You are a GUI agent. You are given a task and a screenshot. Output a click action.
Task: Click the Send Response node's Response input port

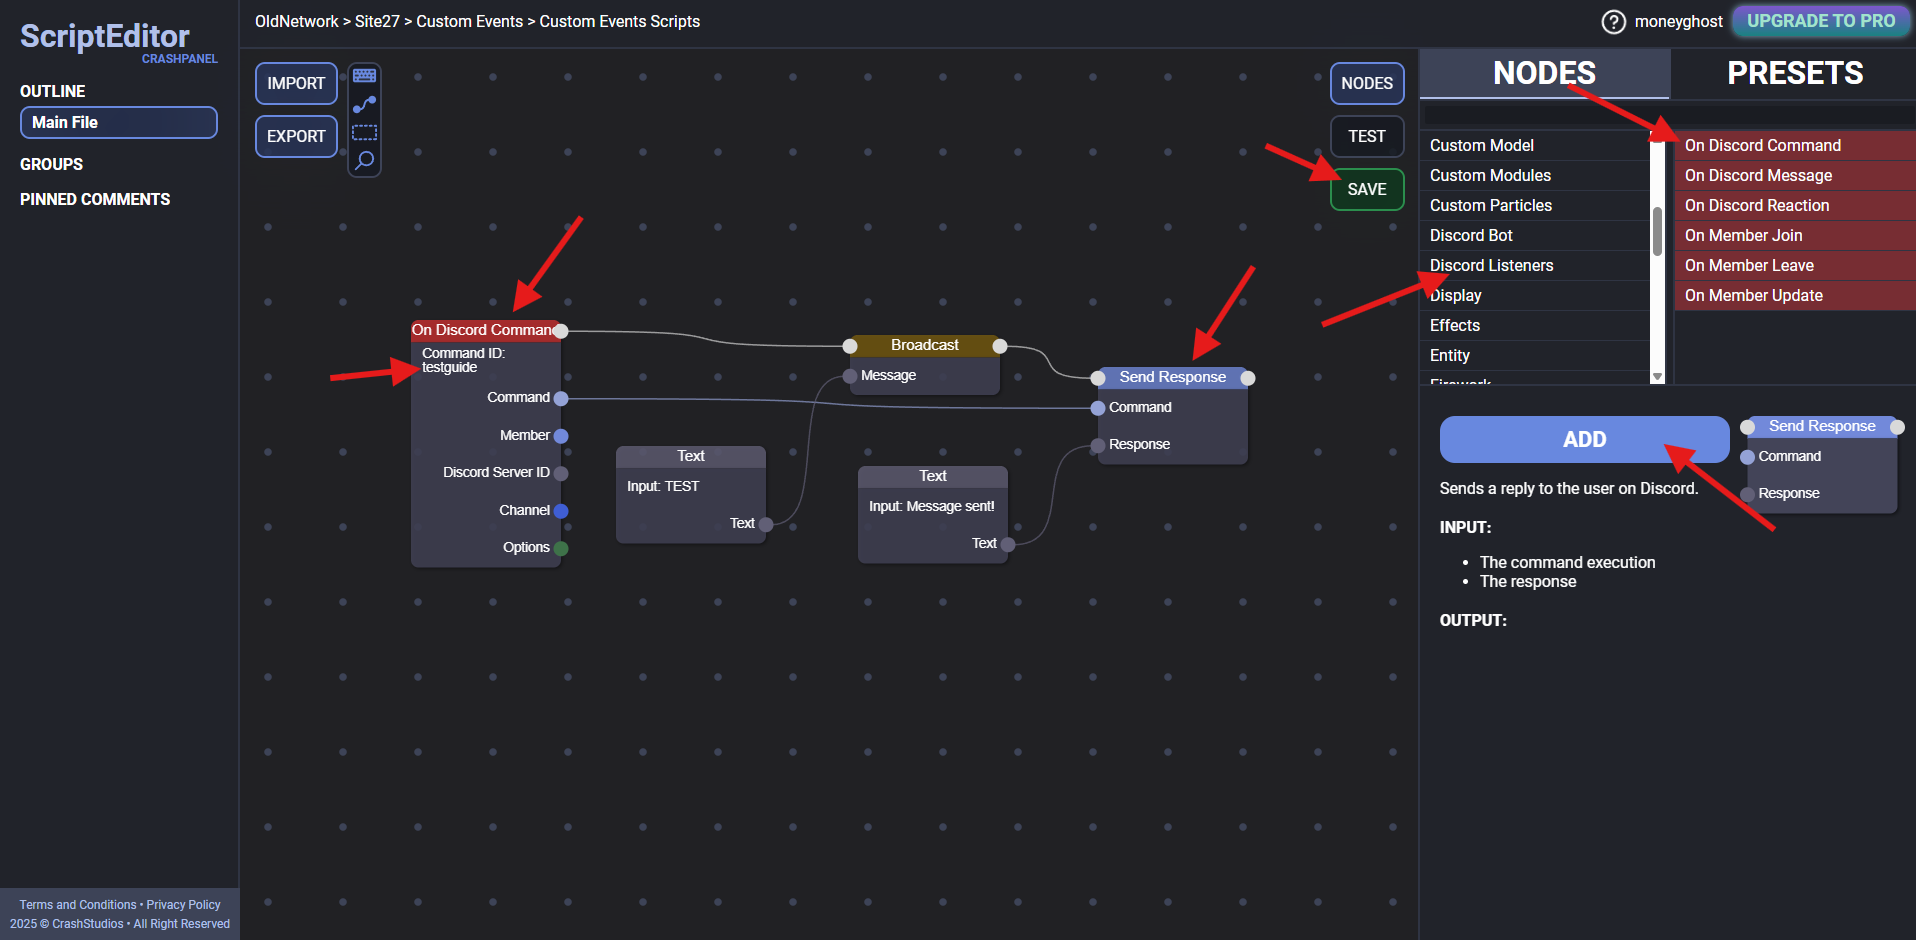1098,445
